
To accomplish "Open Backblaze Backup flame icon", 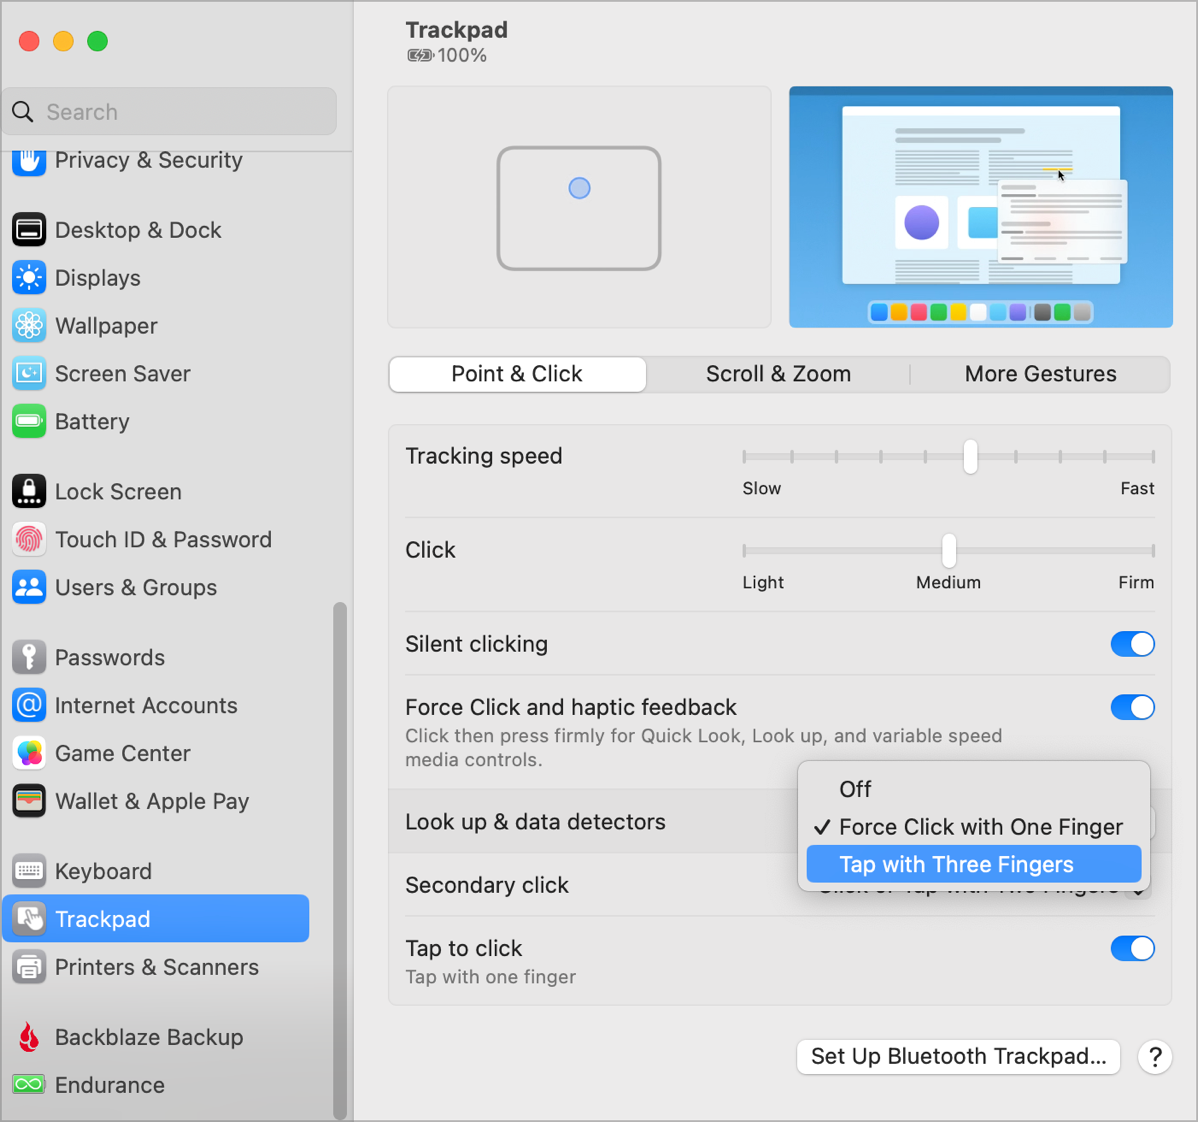I will [x=29, y=1038].
